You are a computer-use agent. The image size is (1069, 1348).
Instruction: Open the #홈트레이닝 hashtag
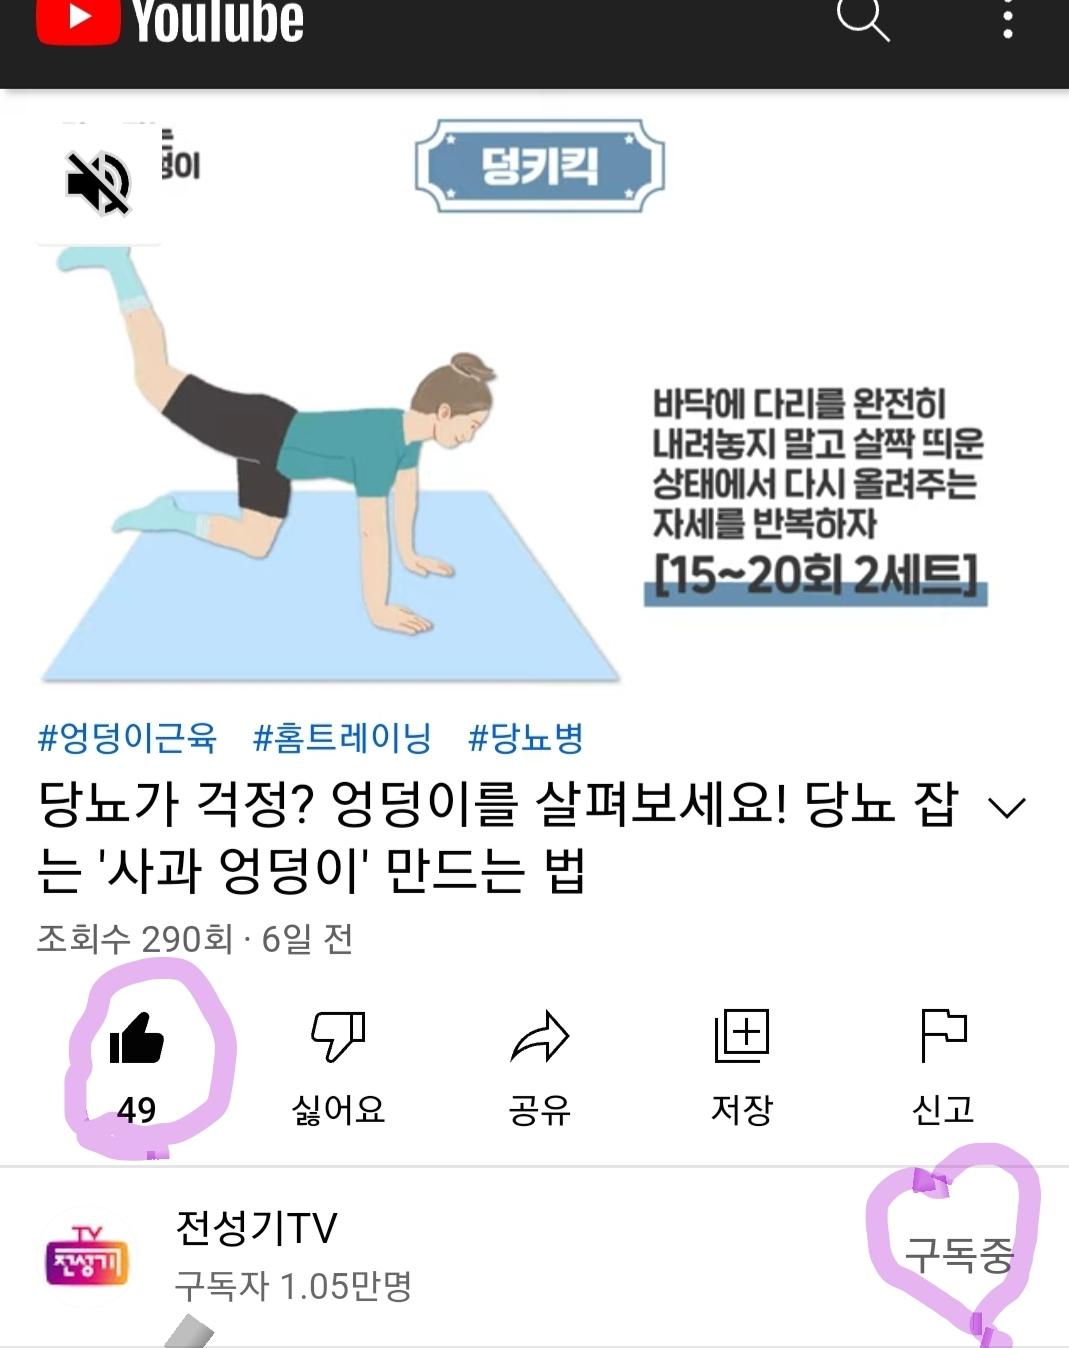click(x=342, y=738)
